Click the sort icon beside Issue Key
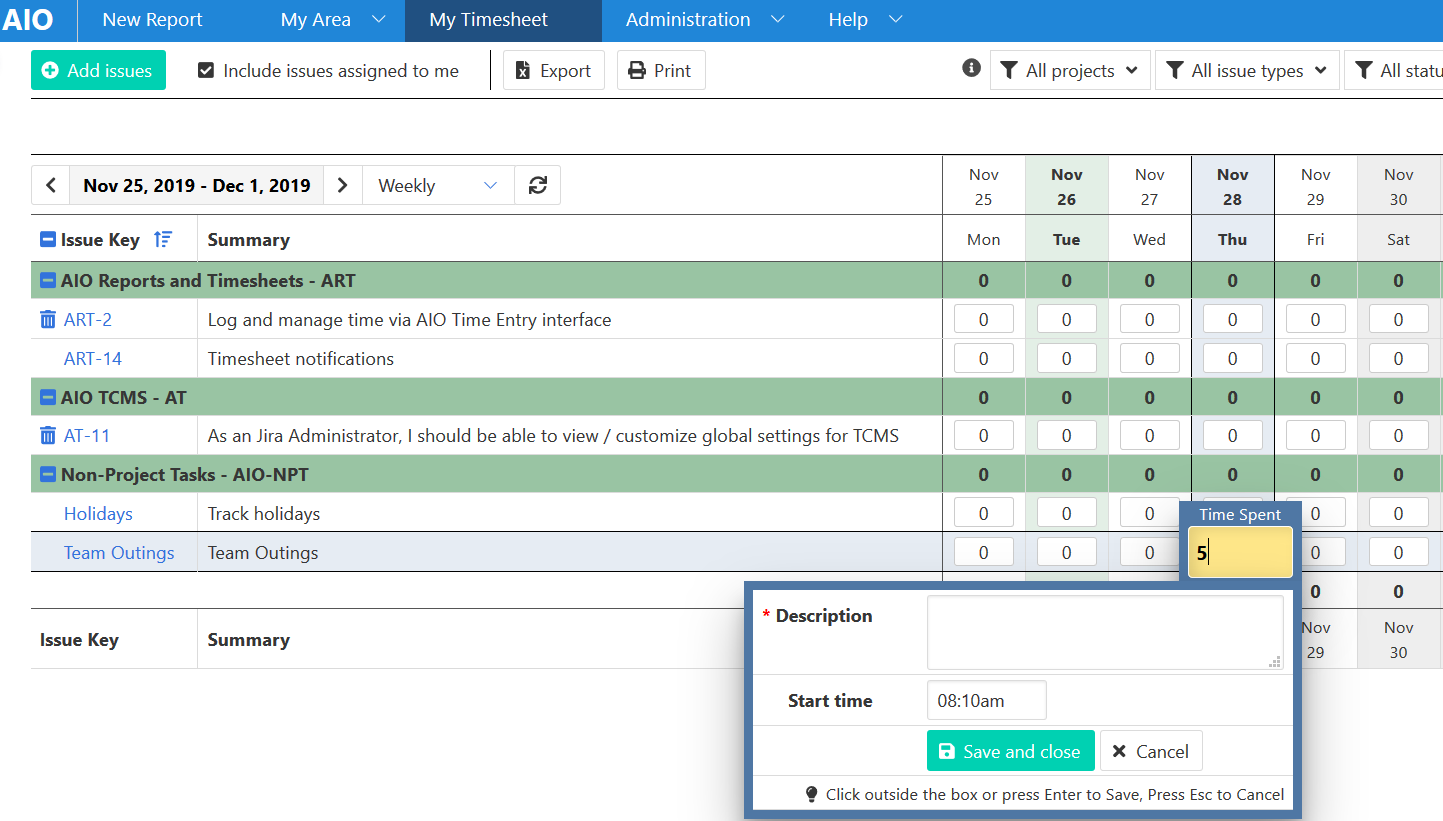Screen dimensions: 1443x821 click(x=163, y=240)
